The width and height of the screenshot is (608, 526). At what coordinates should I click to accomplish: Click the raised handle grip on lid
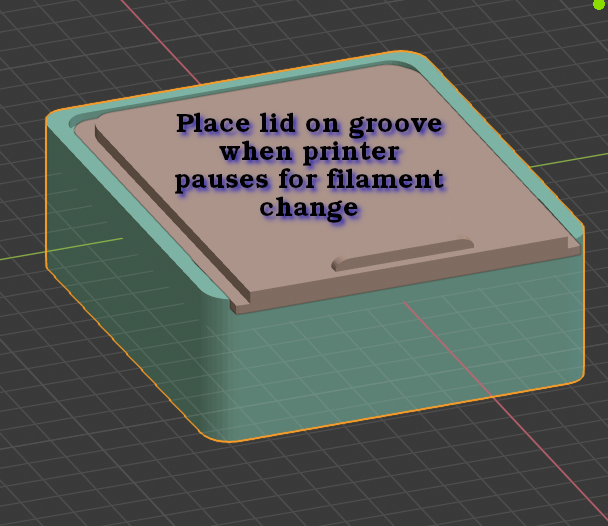pos(402,254)
